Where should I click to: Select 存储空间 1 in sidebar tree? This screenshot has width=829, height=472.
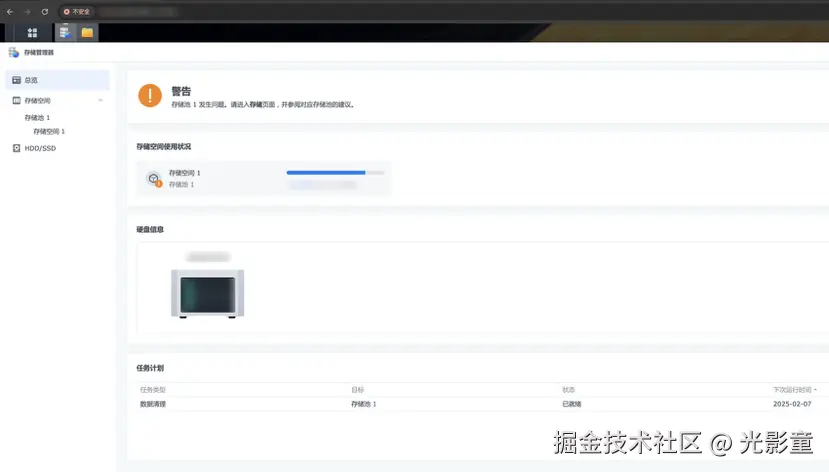49,131
